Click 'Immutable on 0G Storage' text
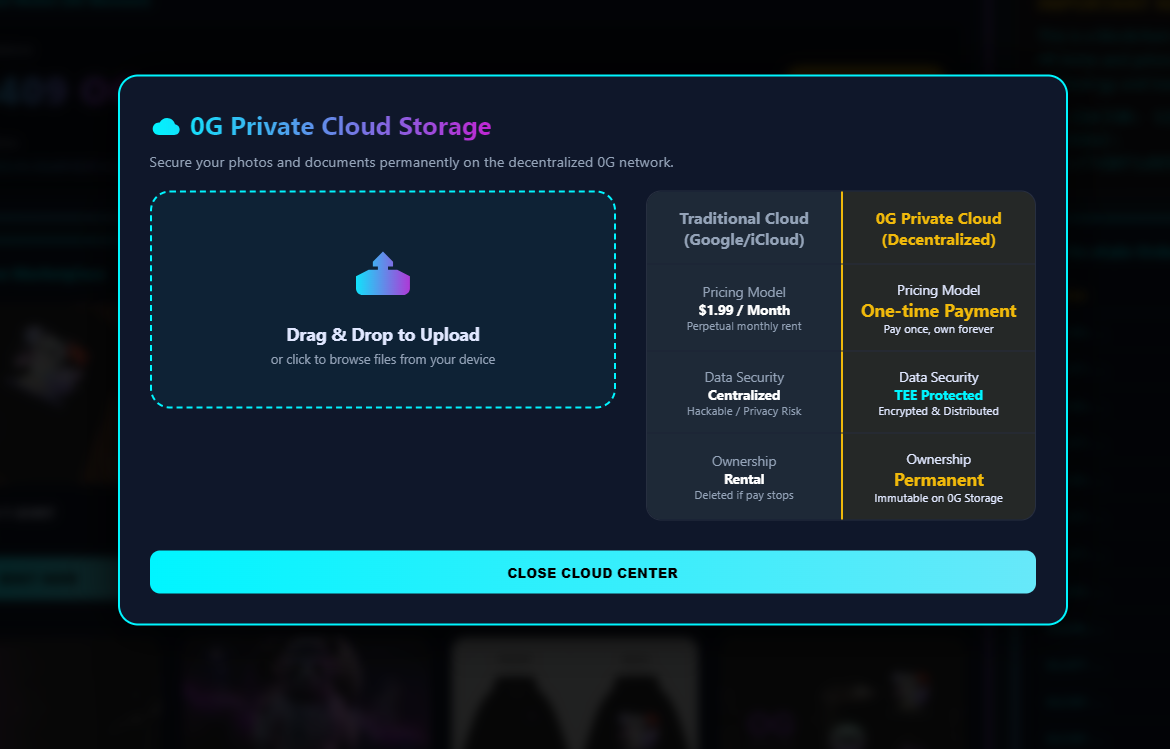1170x749 pixels. [x=939, y=498]
